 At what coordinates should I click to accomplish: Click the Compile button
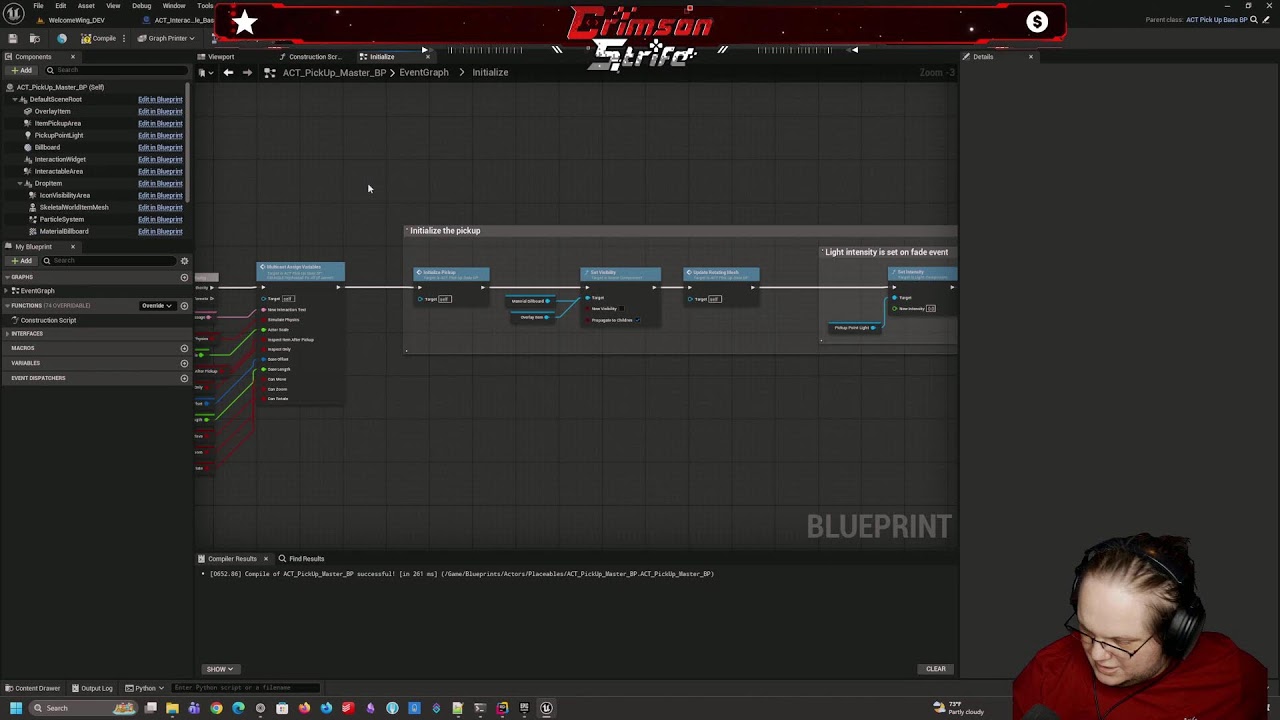coord(99,38)
